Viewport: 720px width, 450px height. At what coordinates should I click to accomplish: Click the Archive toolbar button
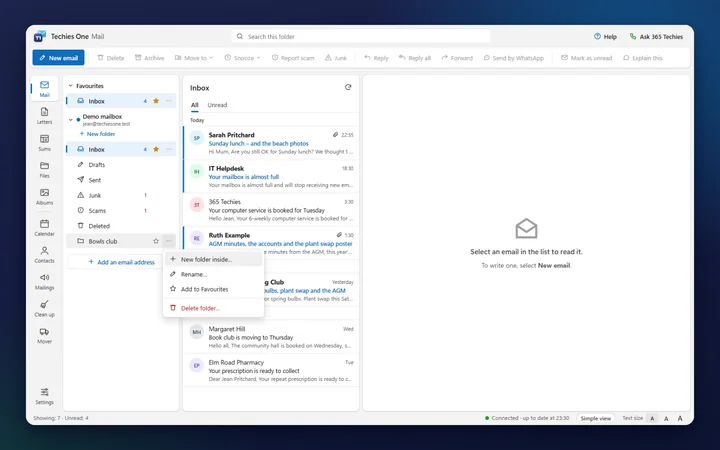click(149, 58)
